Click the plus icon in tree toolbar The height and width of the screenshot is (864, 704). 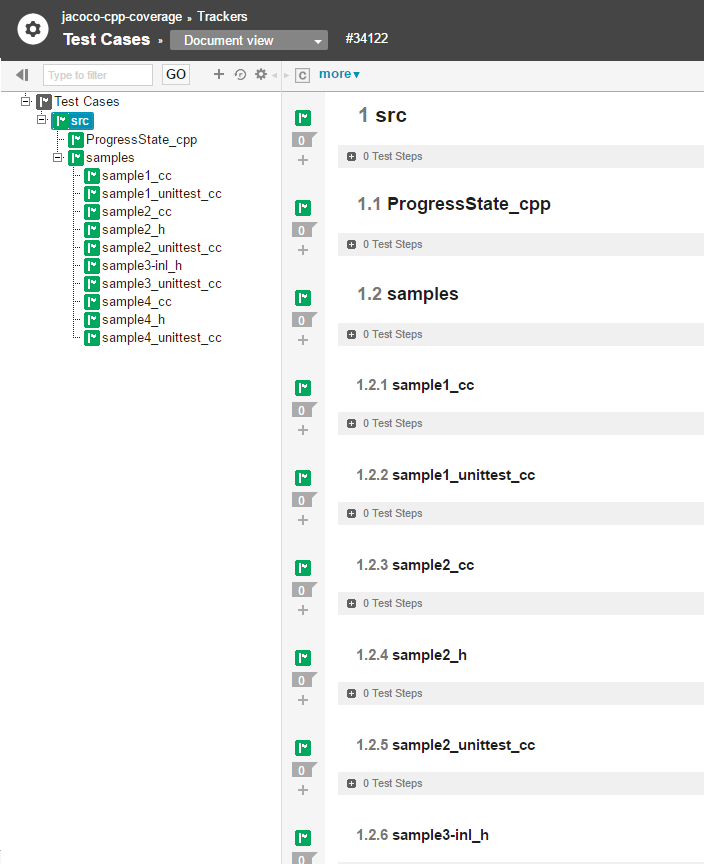[x=219, y=74]
